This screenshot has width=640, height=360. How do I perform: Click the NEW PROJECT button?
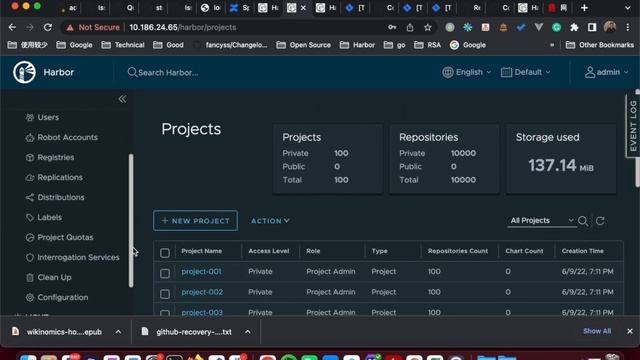pyautogui.click(x=196, y=221)
